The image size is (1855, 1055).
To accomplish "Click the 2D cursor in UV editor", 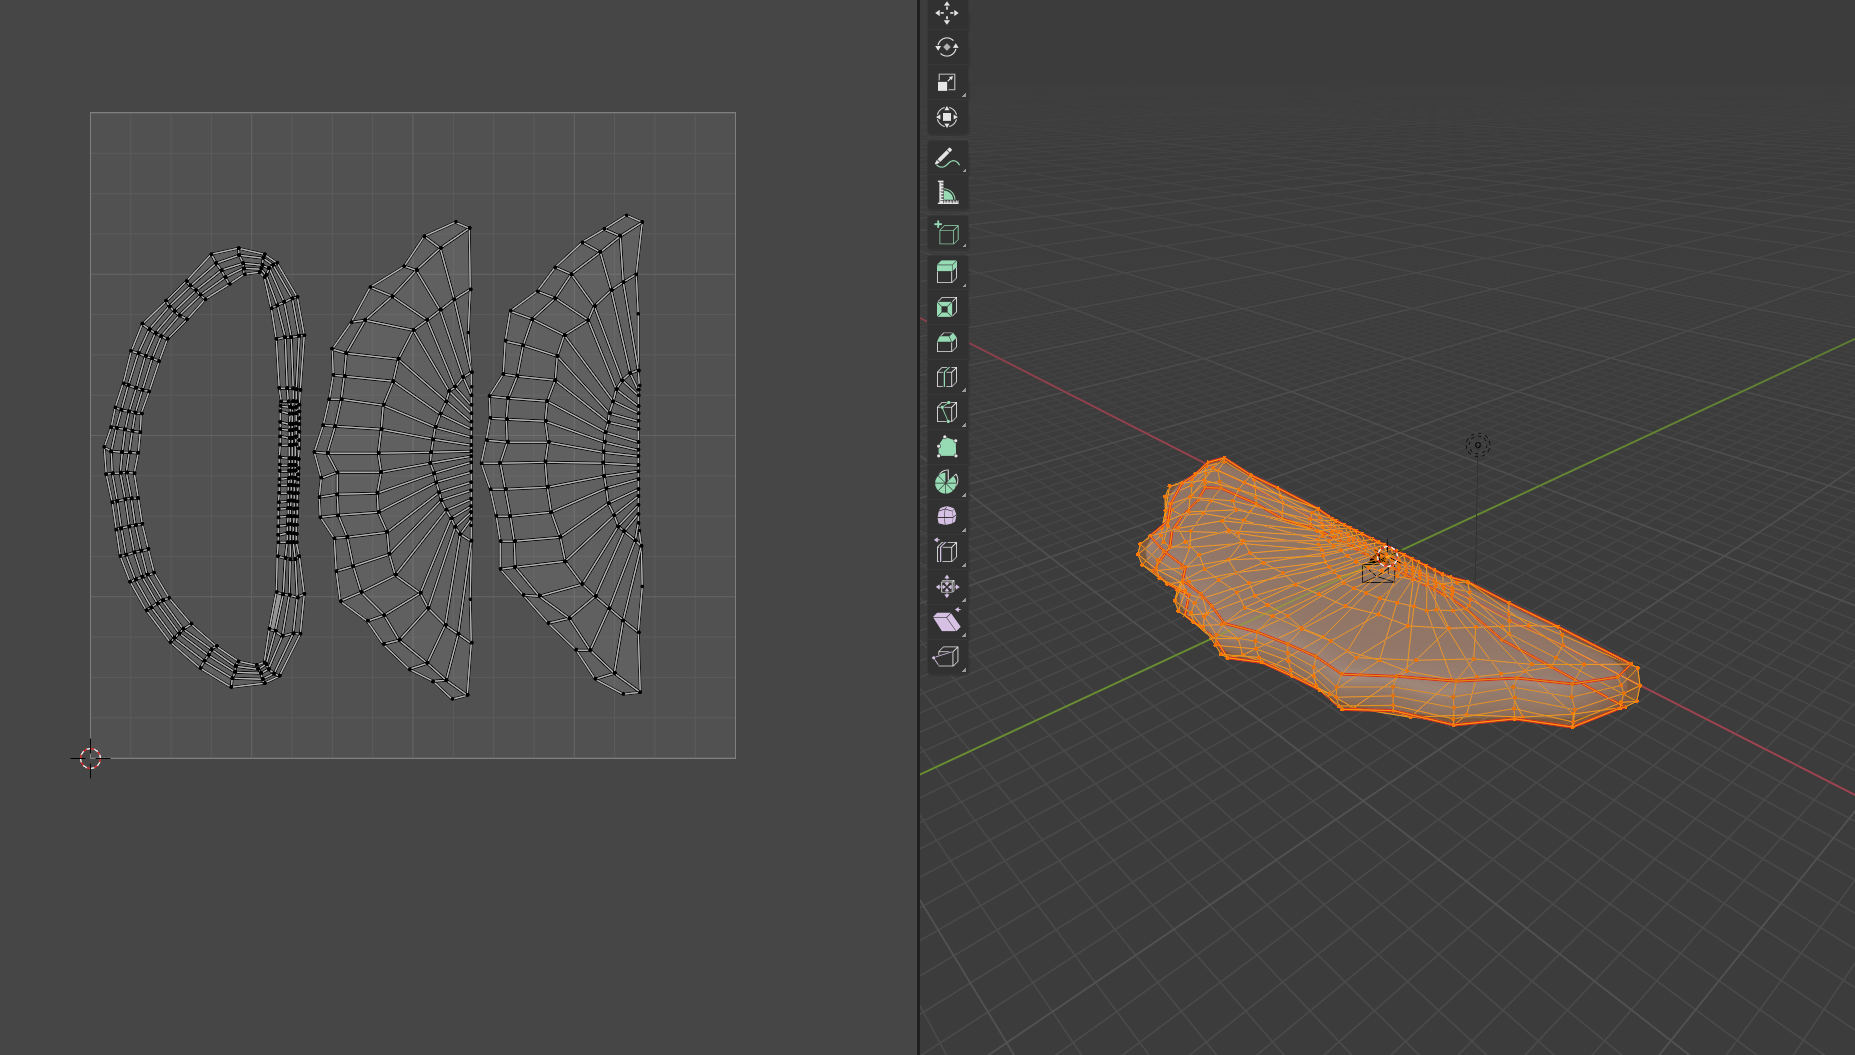I will pos(90,758).
